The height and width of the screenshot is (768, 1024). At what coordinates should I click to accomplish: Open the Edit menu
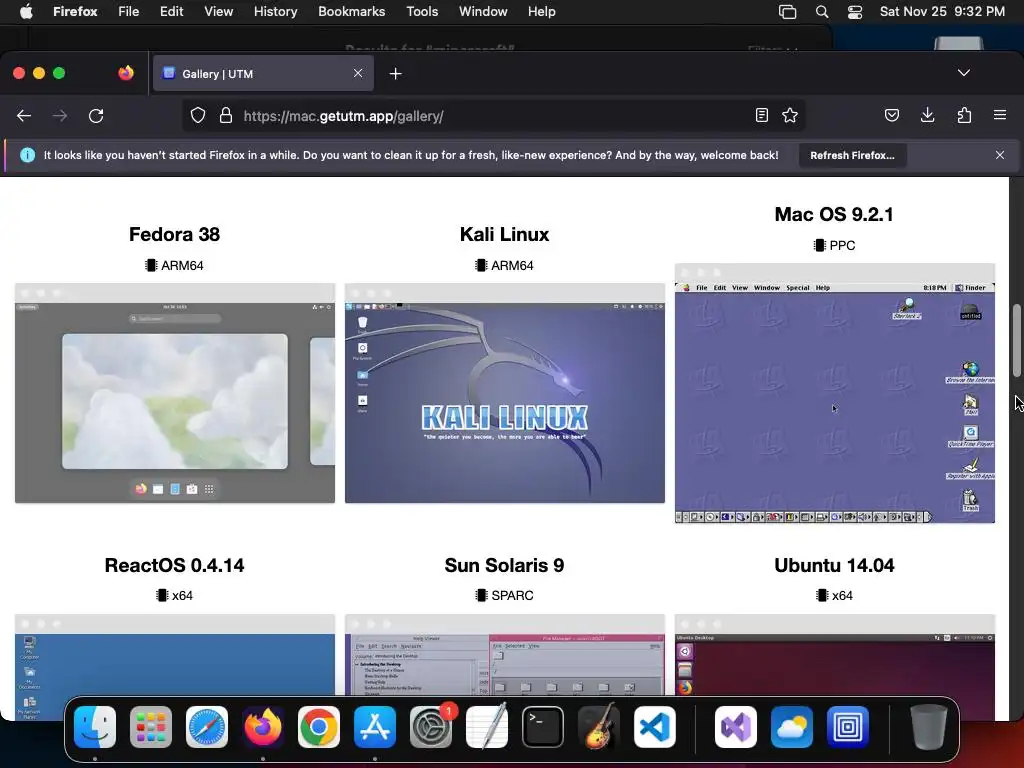171,11
